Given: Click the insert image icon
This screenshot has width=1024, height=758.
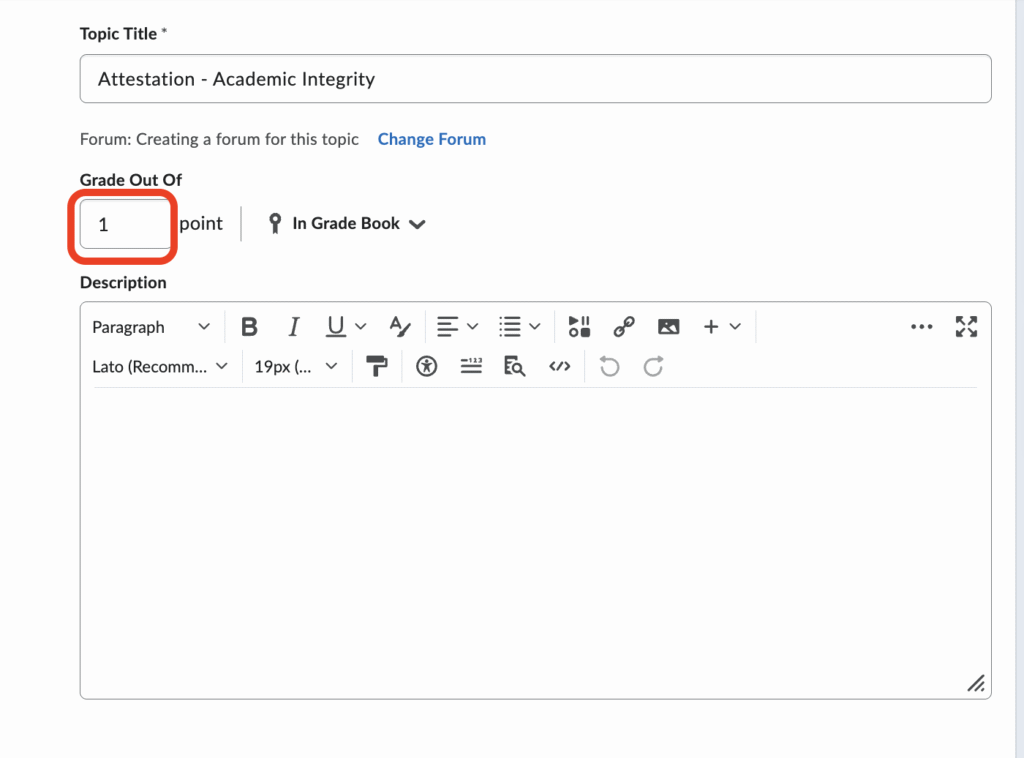Looking at the screenshot, I should click(x=668, y=327).
